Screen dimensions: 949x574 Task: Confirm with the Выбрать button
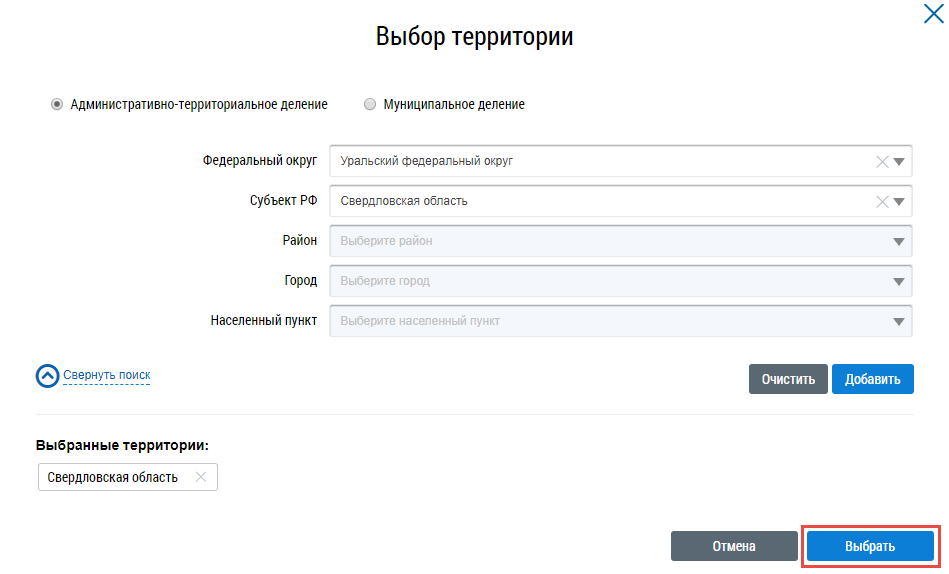869,546
